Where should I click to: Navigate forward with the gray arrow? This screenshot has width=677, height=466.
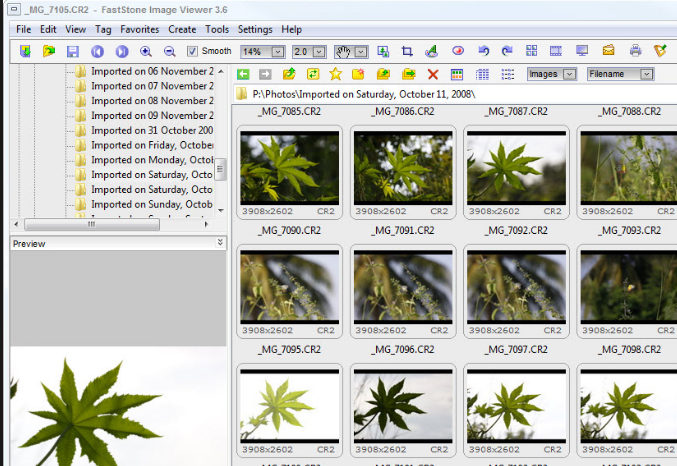[265, 74]
